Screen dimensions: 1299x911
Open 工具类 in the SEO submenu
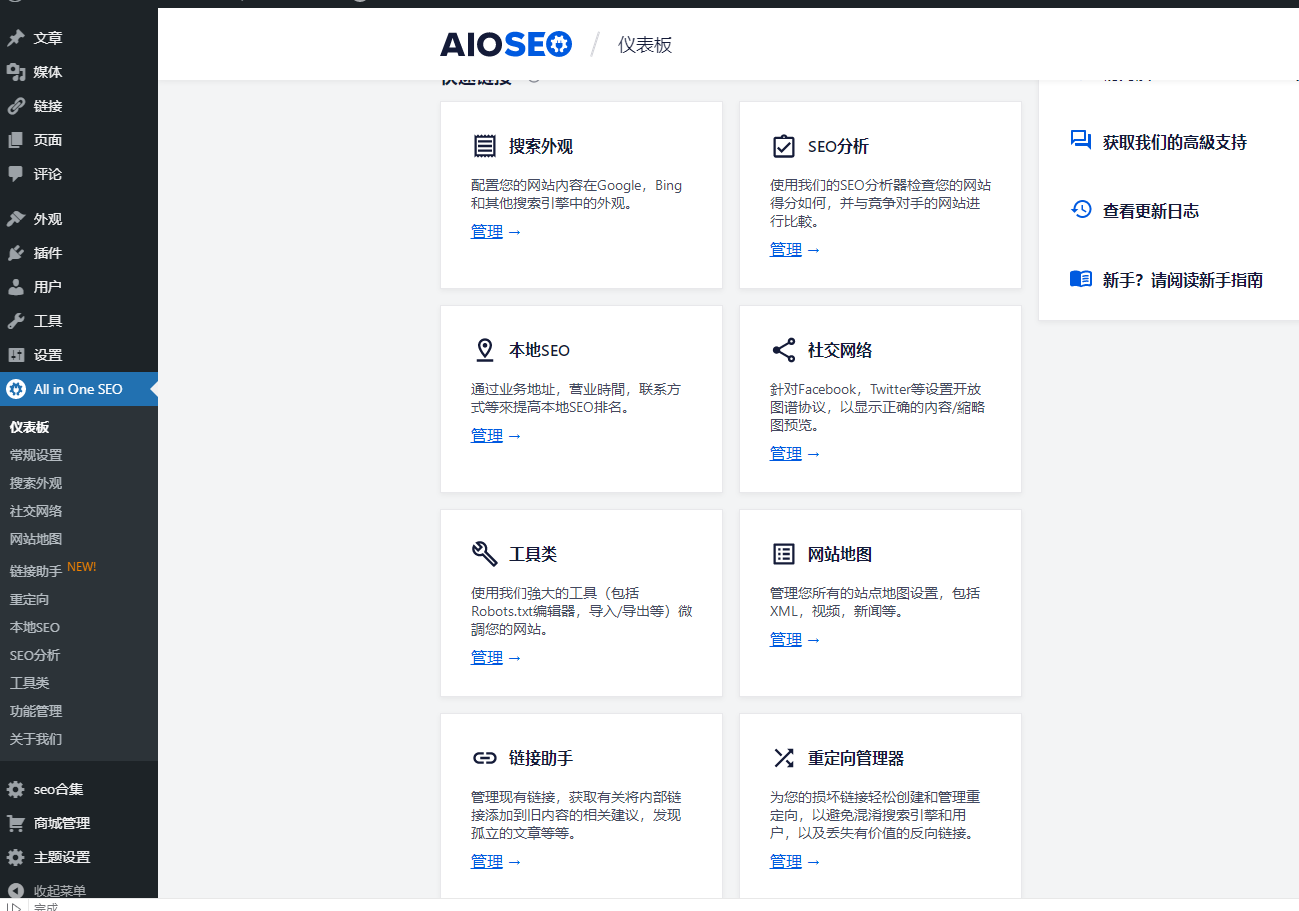coord(30,683)
